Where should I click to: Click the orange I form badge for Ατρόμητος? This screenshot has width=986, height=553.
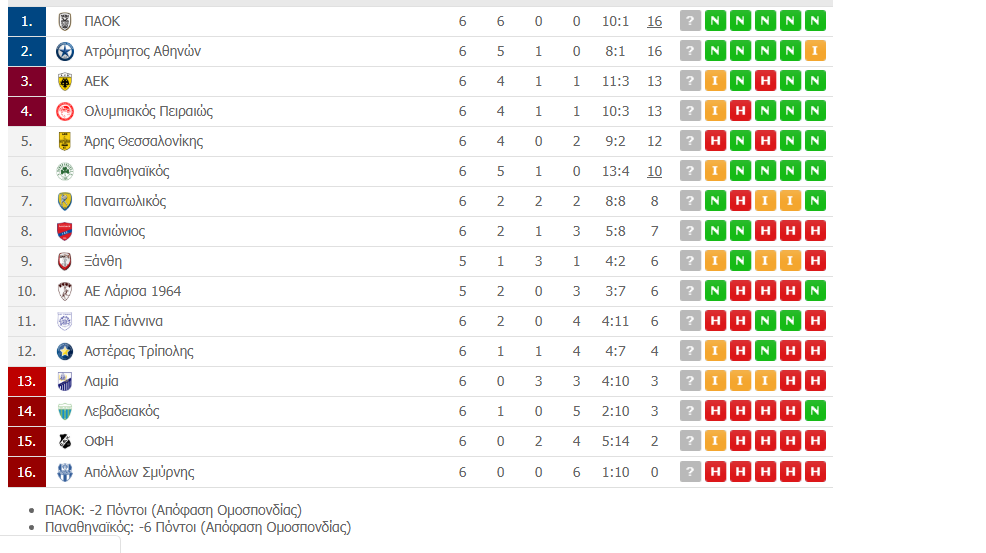tap(815, 51)
